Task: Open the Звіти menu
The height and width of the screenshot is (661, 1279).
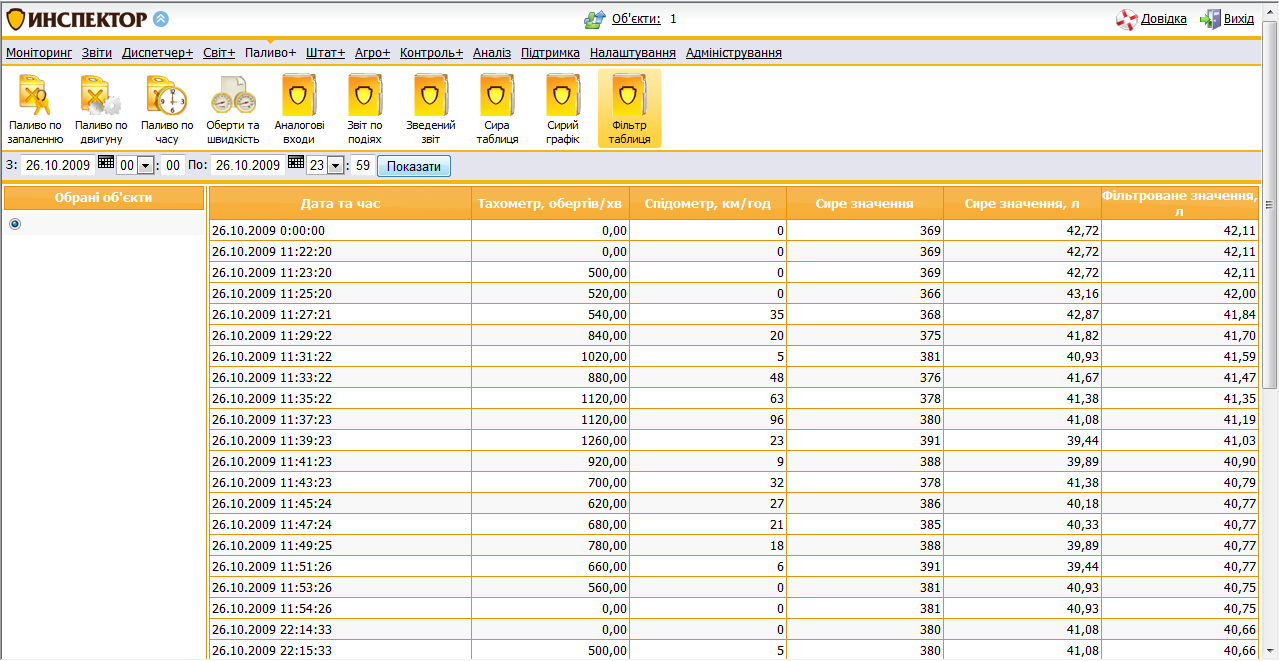Action: point(97,53)
